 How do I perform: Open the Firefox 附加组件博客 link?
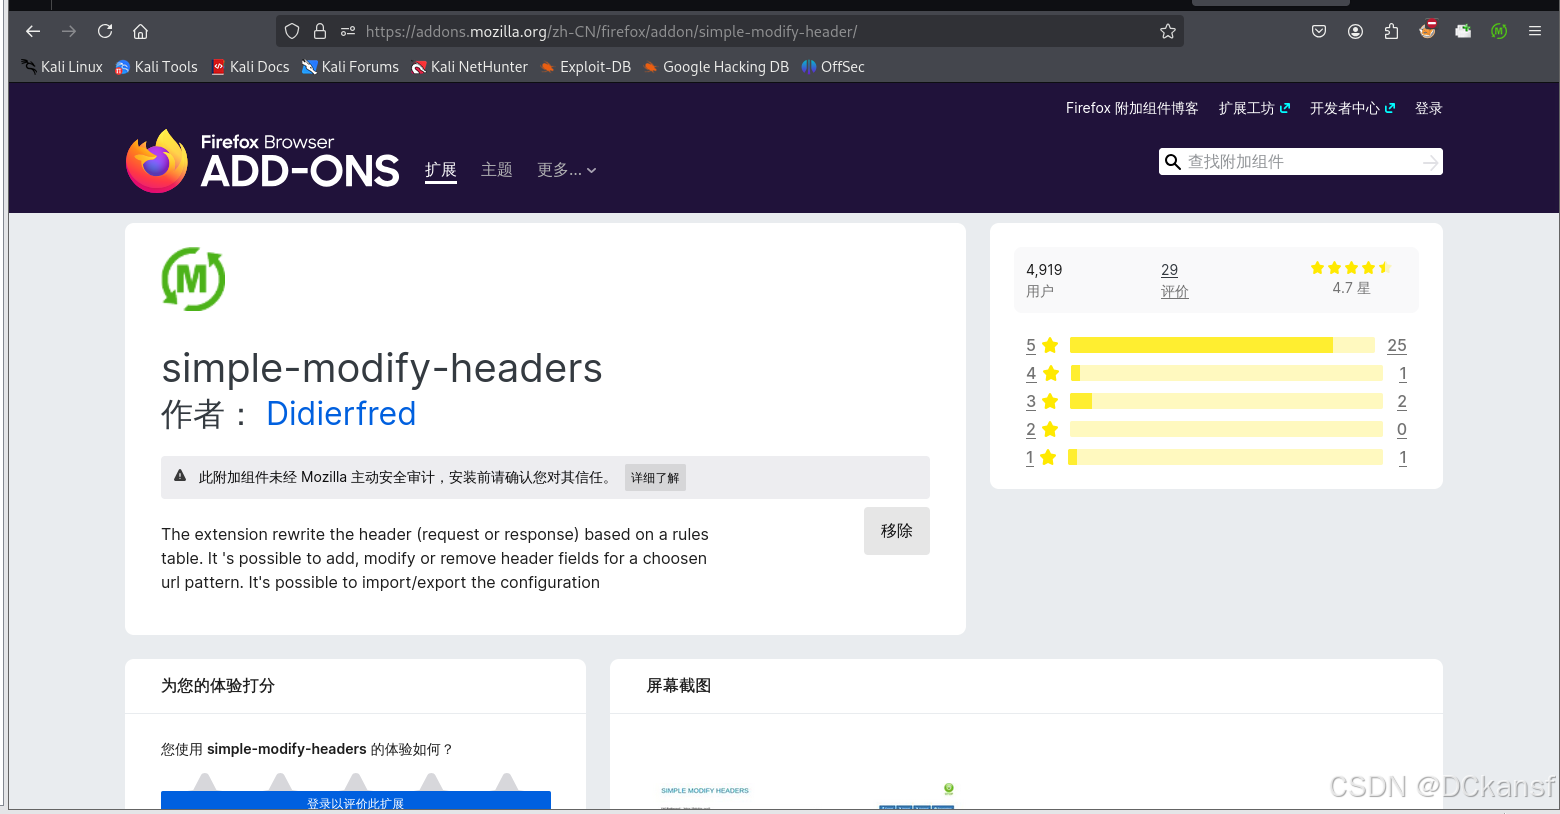(1132, 108)
